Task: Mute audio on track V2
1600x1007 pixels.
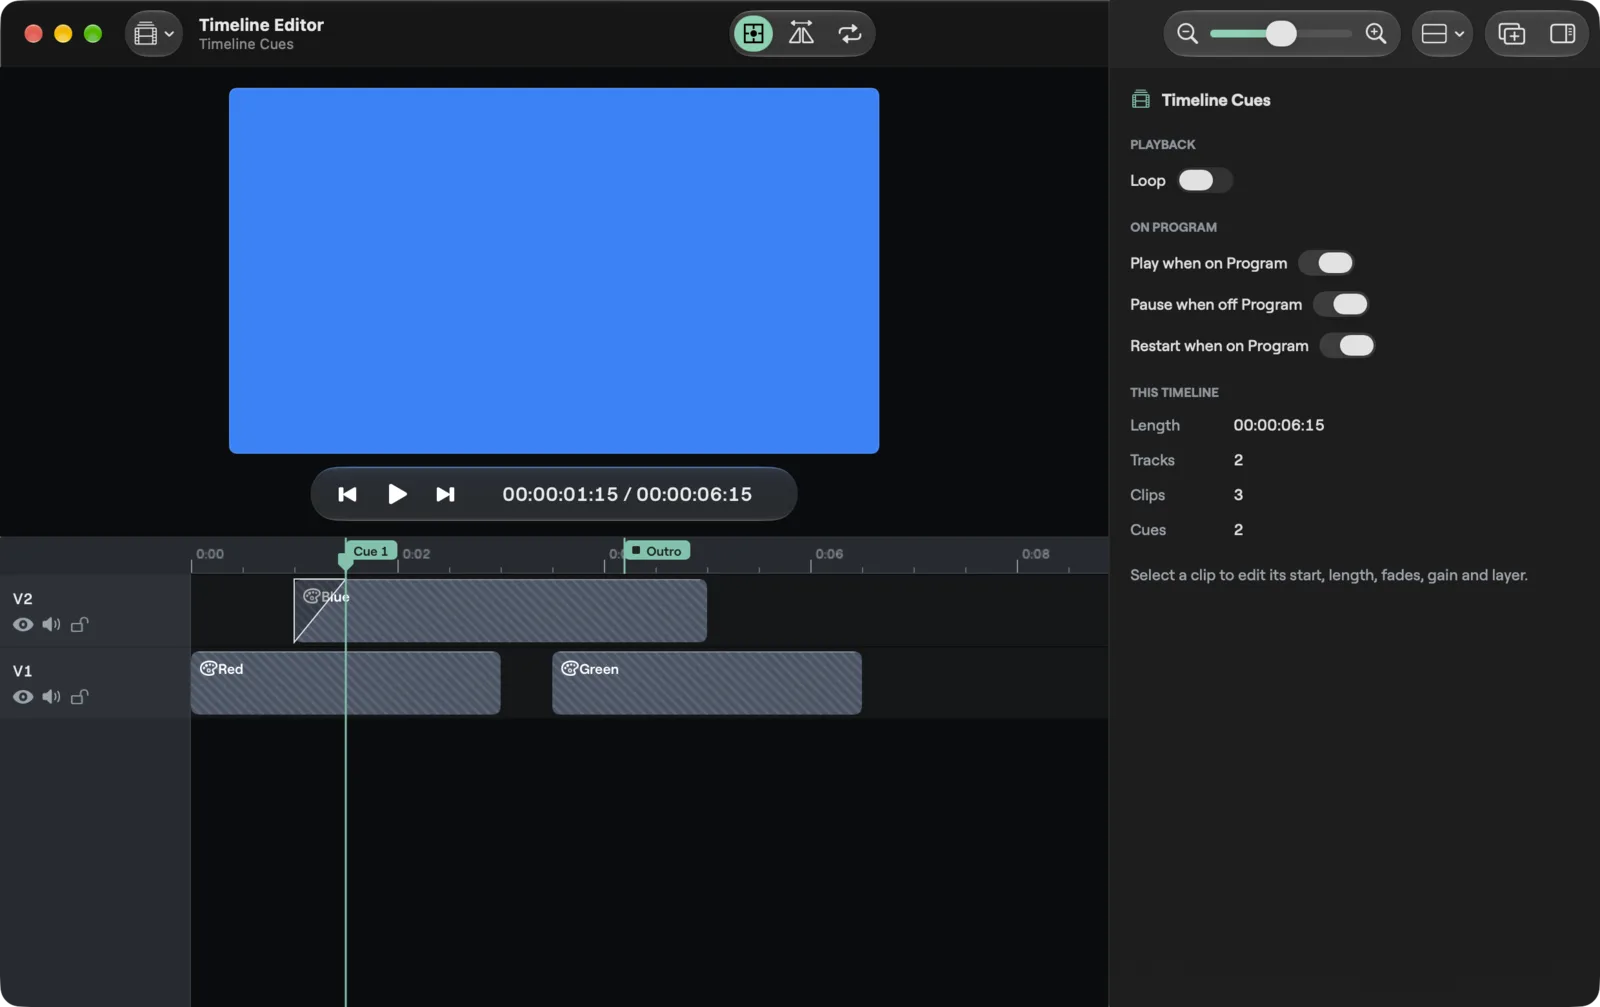Action: pos(51,625)
